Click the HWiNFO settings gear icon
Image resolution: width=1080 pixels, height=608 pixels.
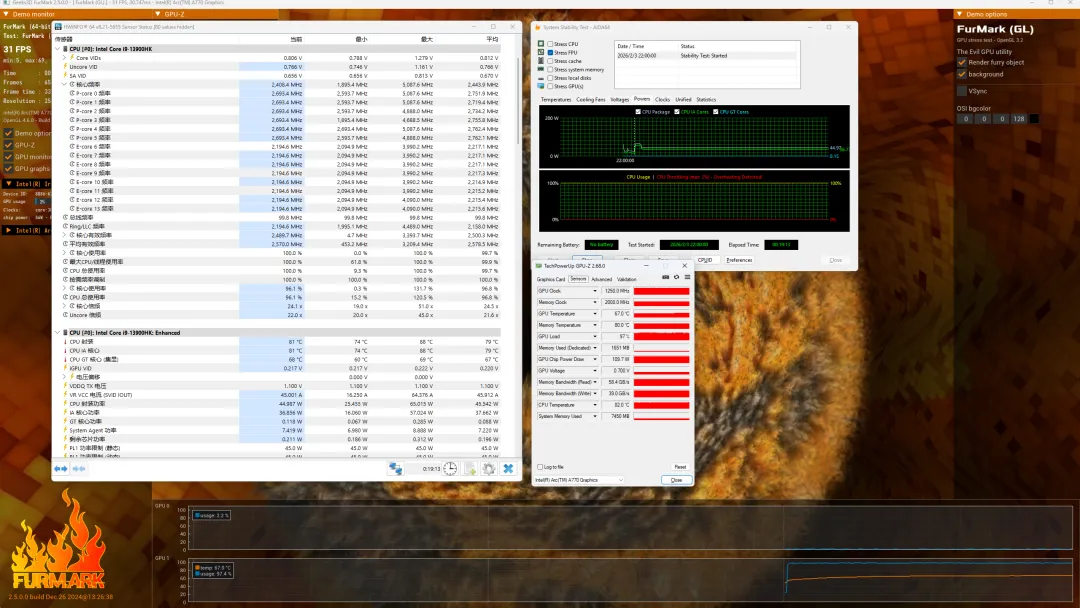coord(489,468)
